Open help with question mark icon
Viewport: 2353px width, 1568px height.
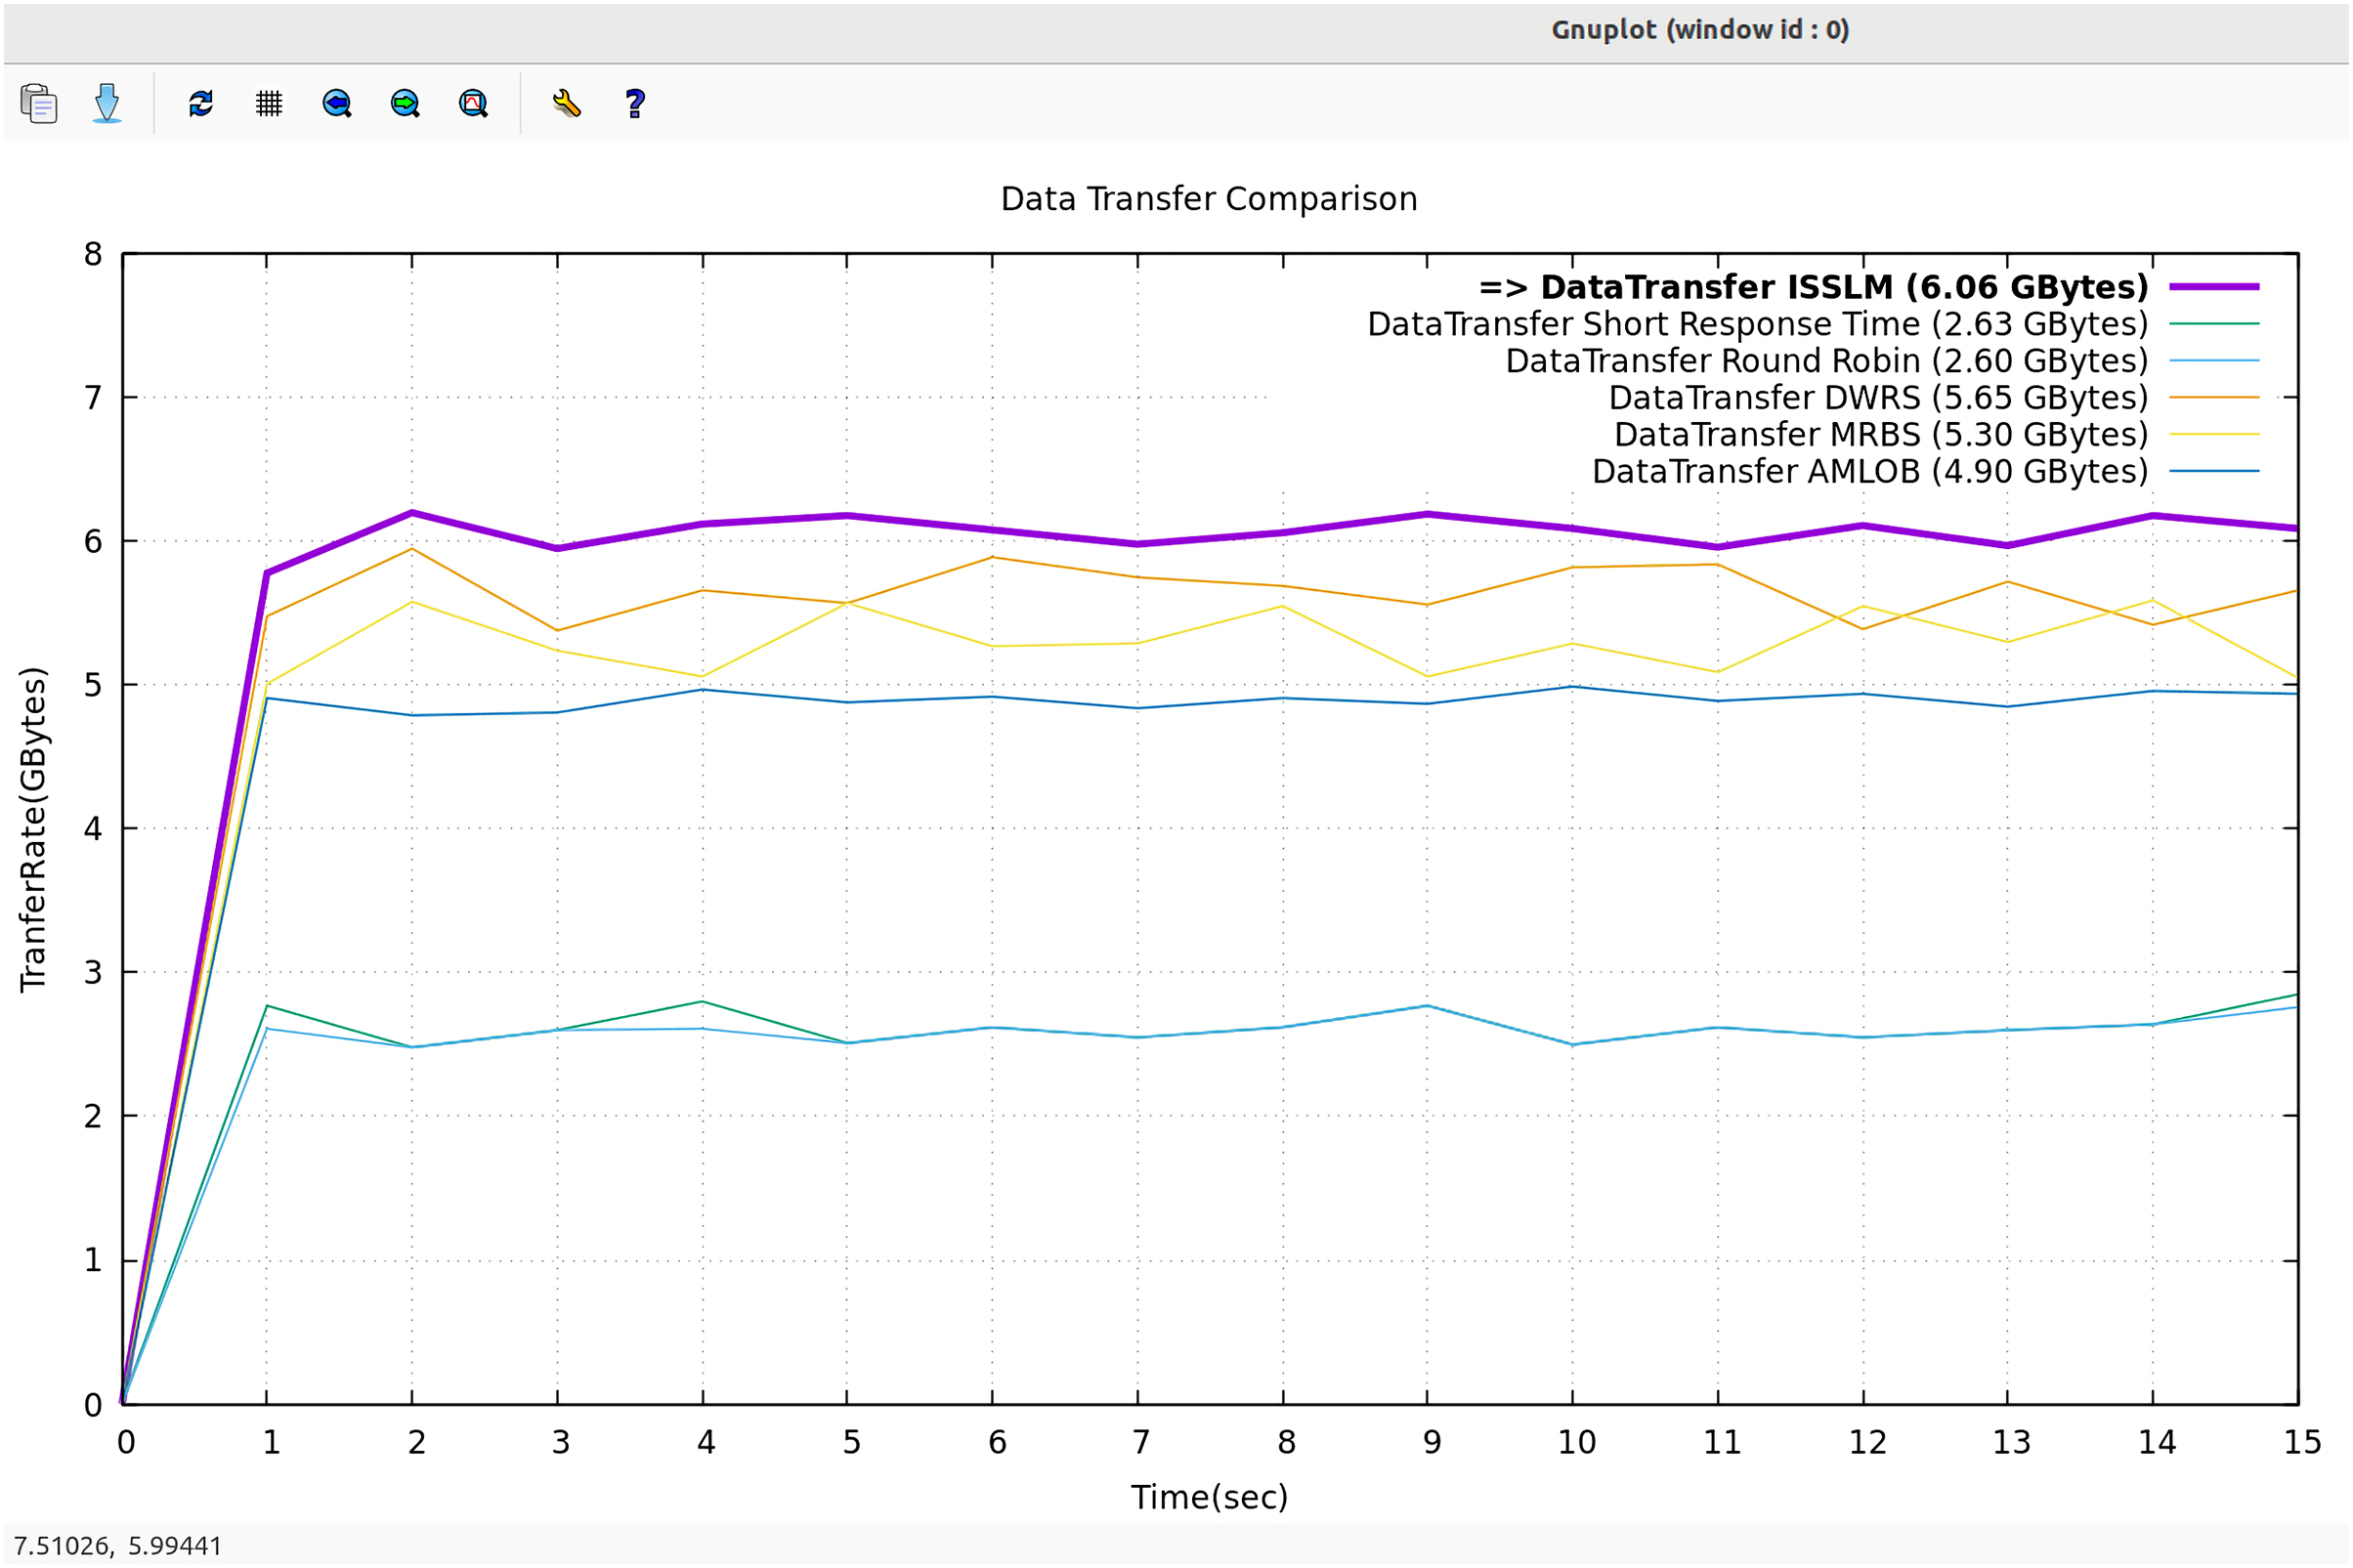coord(634,104)
